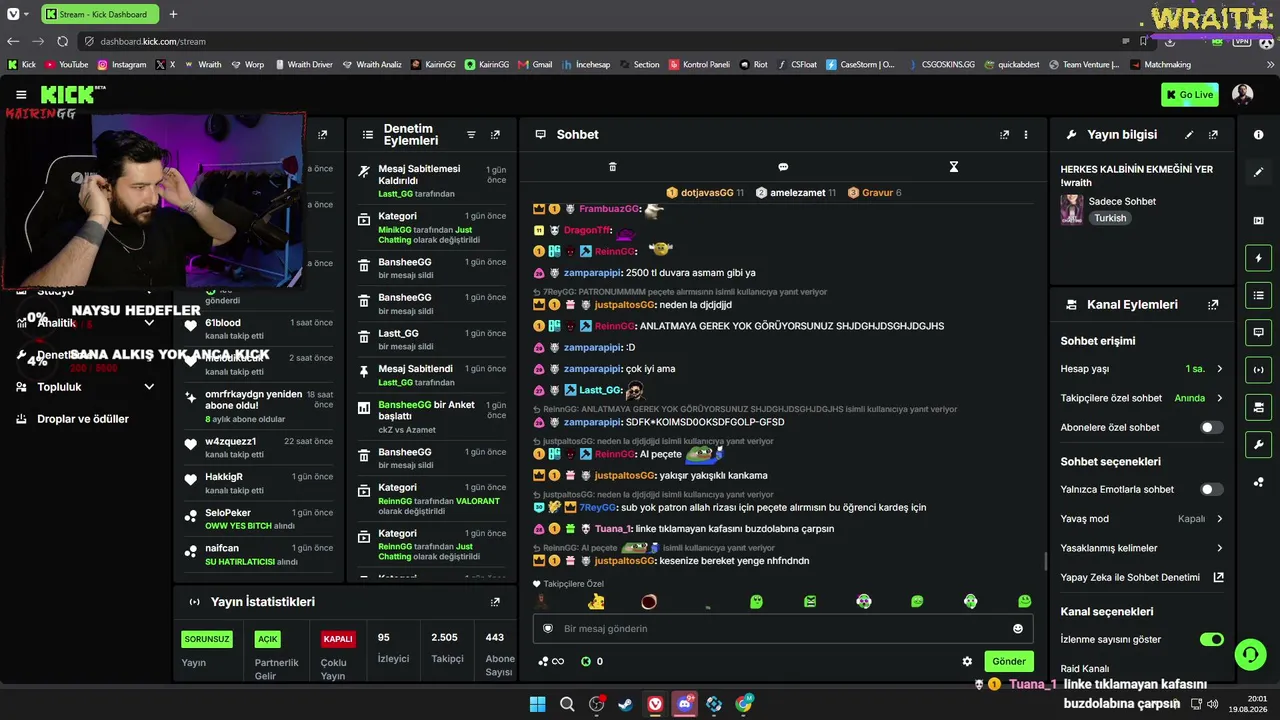Pop out the Yayın bilgisi panel

point(1213,135)
